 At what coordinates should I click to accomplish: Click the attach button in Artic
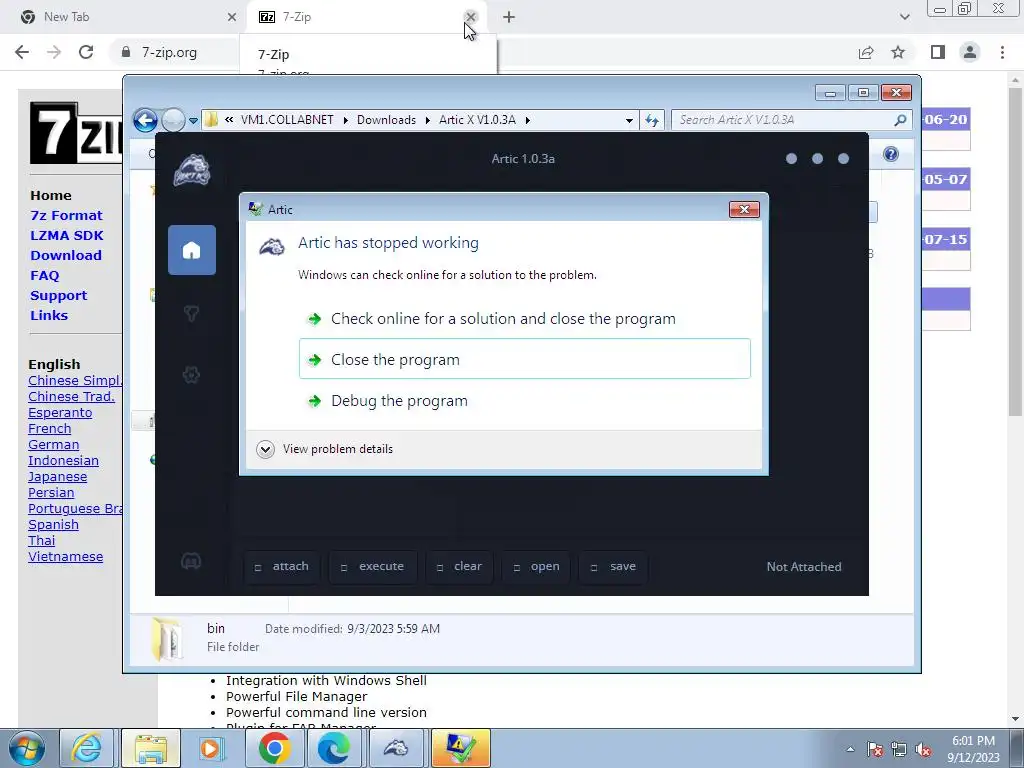(282, 566)
